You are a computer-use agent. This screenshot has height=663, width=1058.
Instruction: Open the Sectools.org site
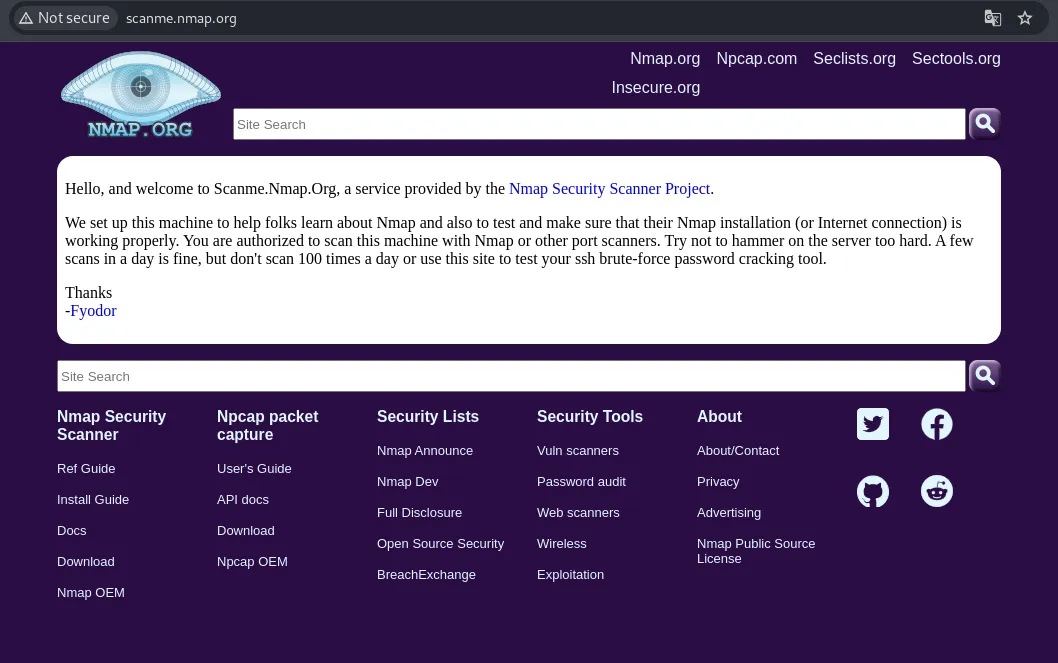[955, 58]
